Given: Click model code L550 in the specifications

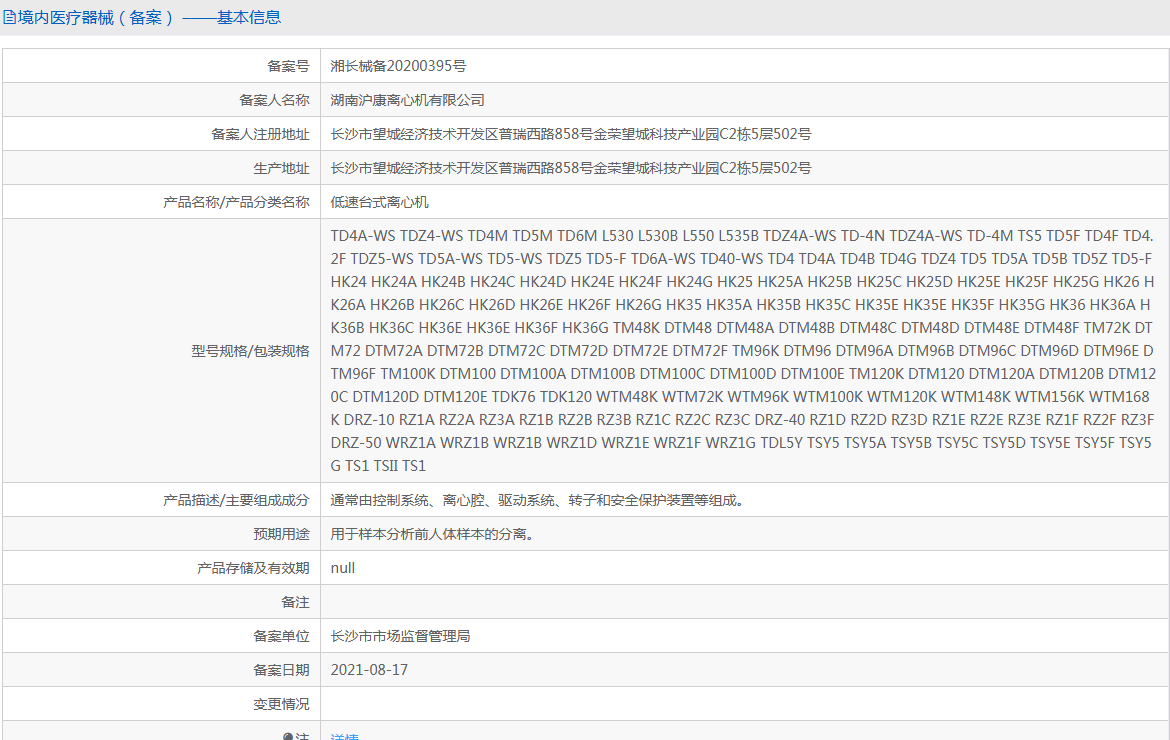Looking at the screenshot, I should coord(698,236).
